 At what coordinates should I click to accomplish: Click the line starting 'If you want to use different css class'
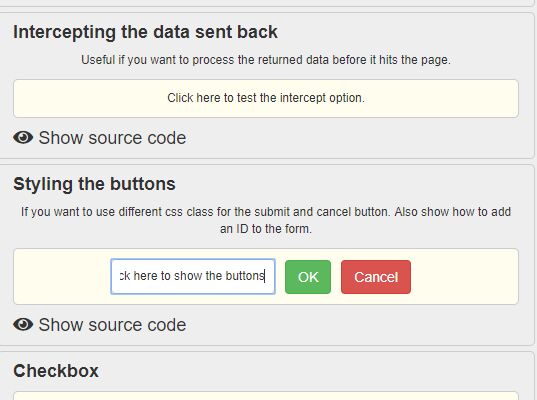click(266, 212)
